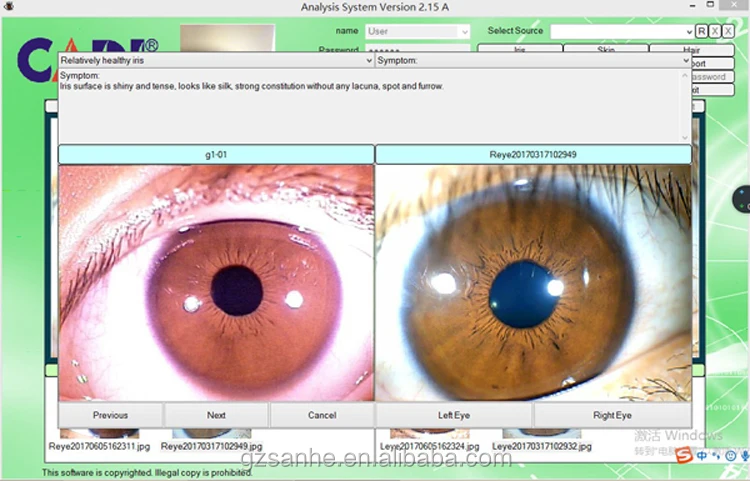
Task: Switch to the Iris tab
Action: tap(519, 48)
